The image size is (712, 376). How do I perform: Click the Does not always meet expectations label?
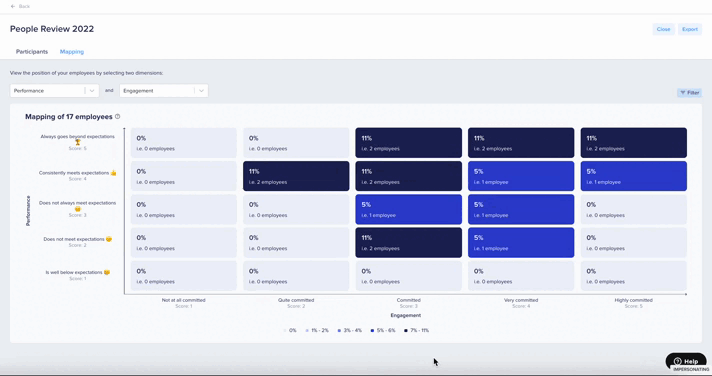[x=78, y=203]
